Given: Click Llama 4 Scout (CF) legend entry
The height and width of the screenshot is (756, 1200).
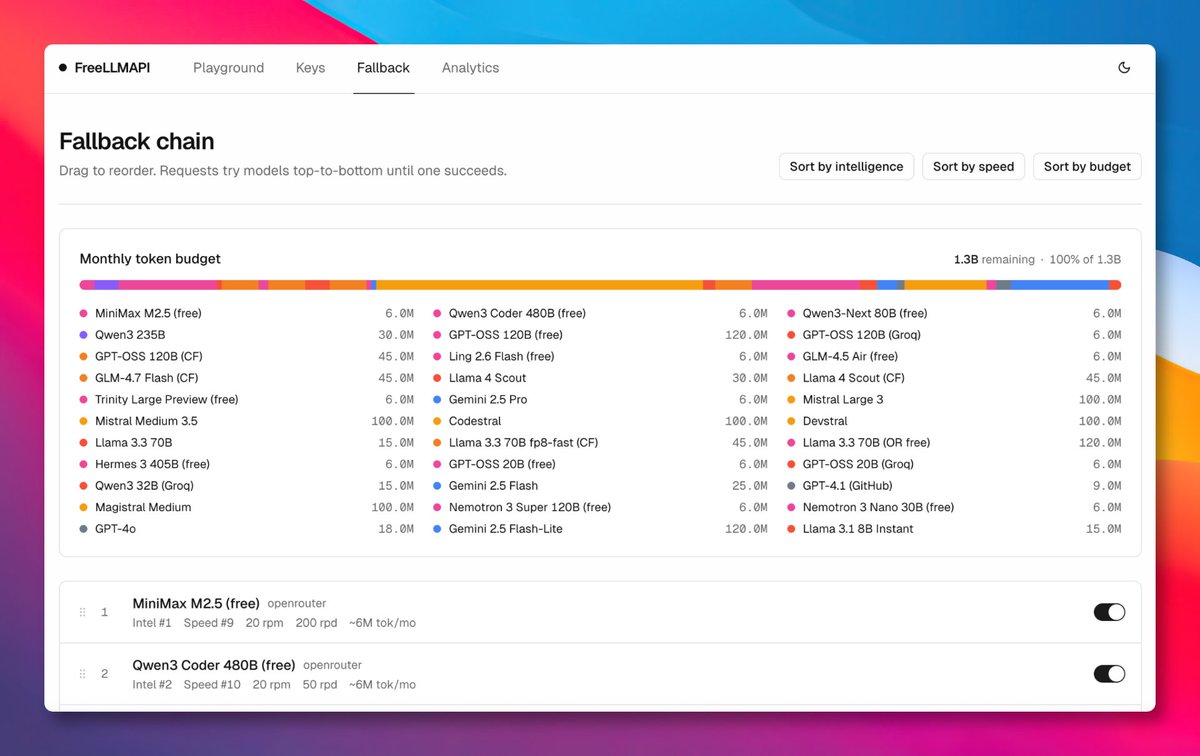Looking at the screenshot, I should [854, 378].
